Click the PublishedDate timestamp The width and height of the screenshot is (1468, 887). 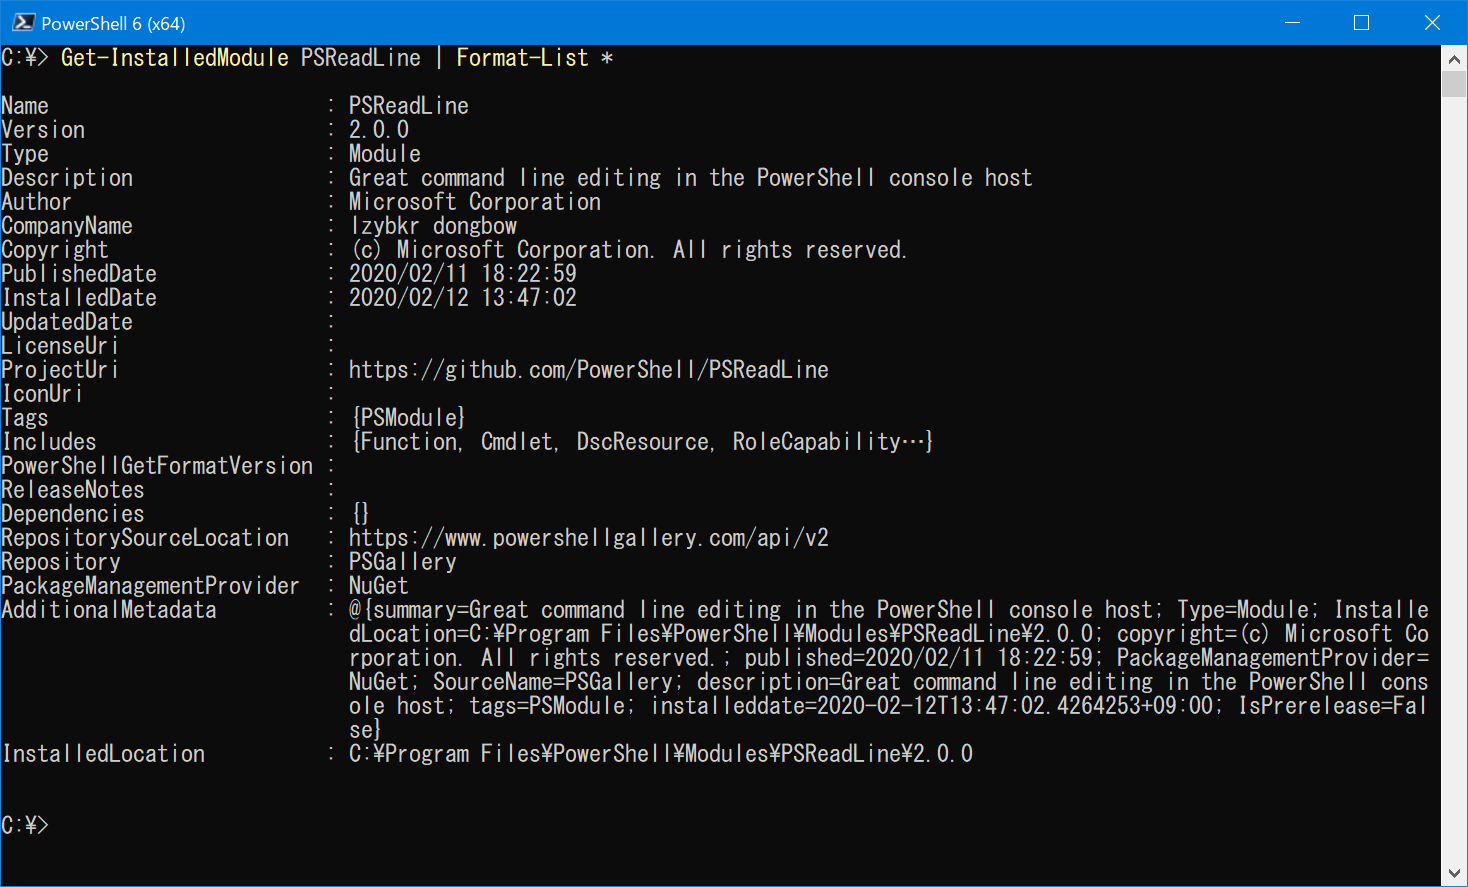(465, 273)
